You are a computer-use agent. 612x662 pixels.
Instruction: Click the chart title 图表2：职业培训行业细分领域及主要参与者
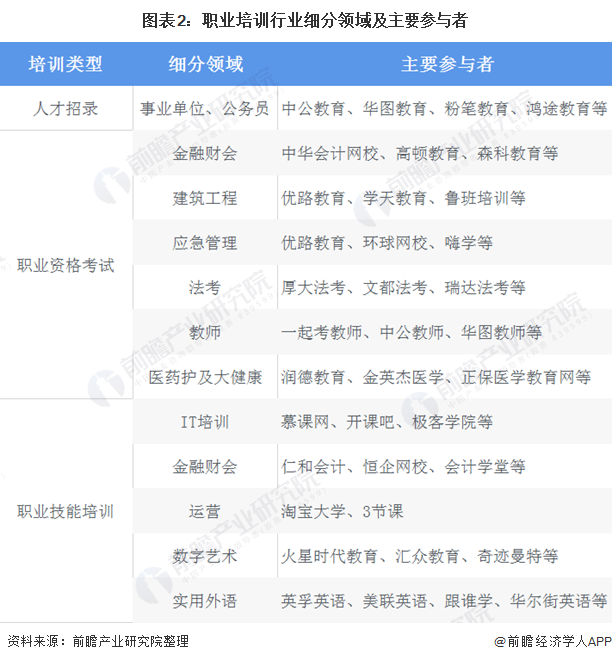[305, 20]
